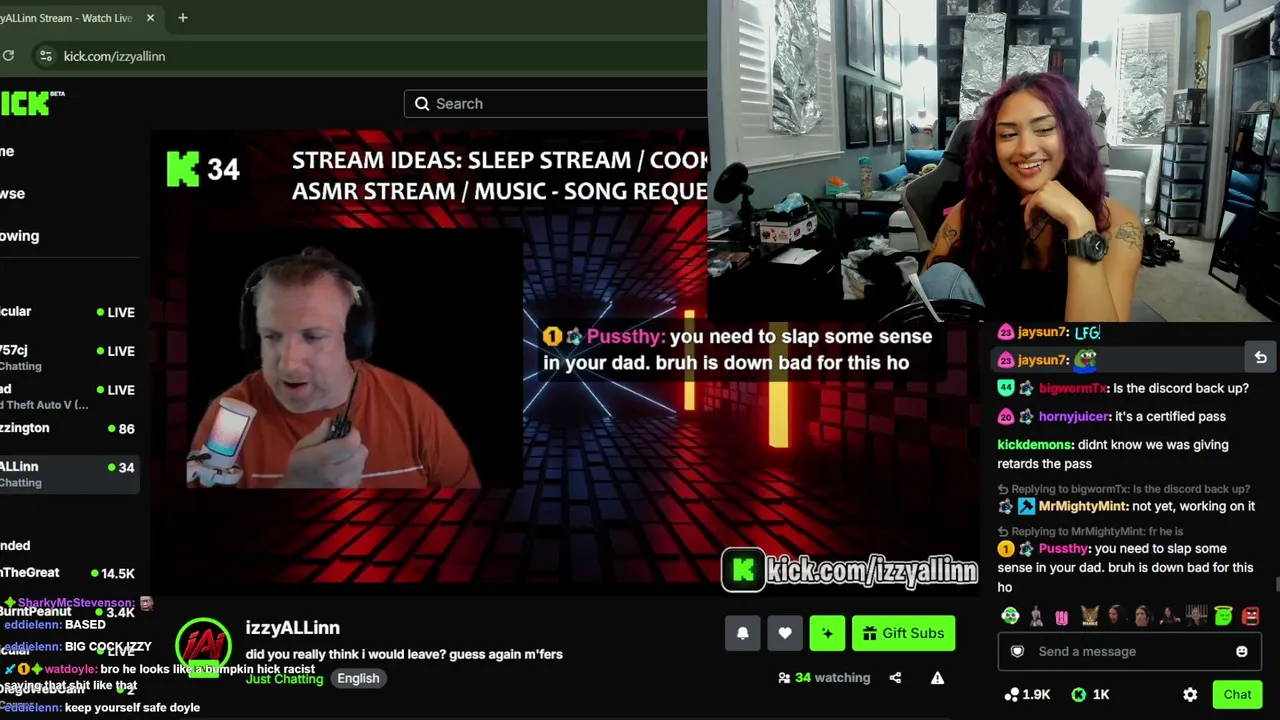Click the English language tag

[x=358, y=678]
